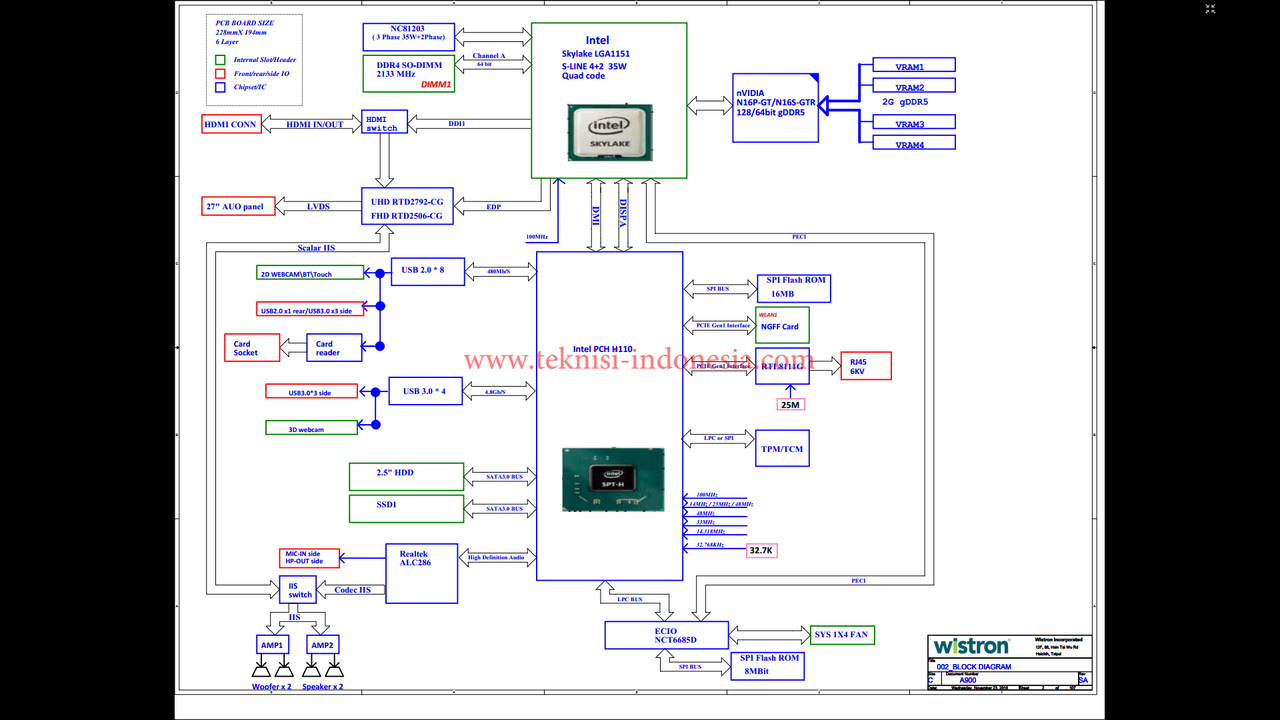Image resolution: width=1280 pixels, height=720 pixels.
Task: Click the Channel A 64 bit label
Action: (x=488, y=59)
